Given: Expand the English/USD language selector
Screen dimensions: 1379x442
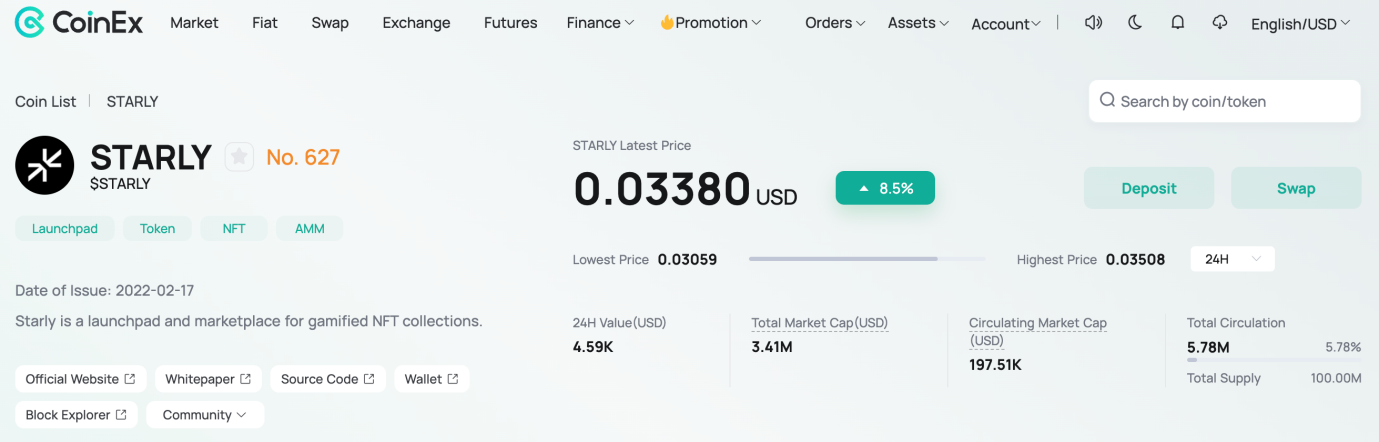Looking at the screenshot, I should click(x=1300, y=24).
